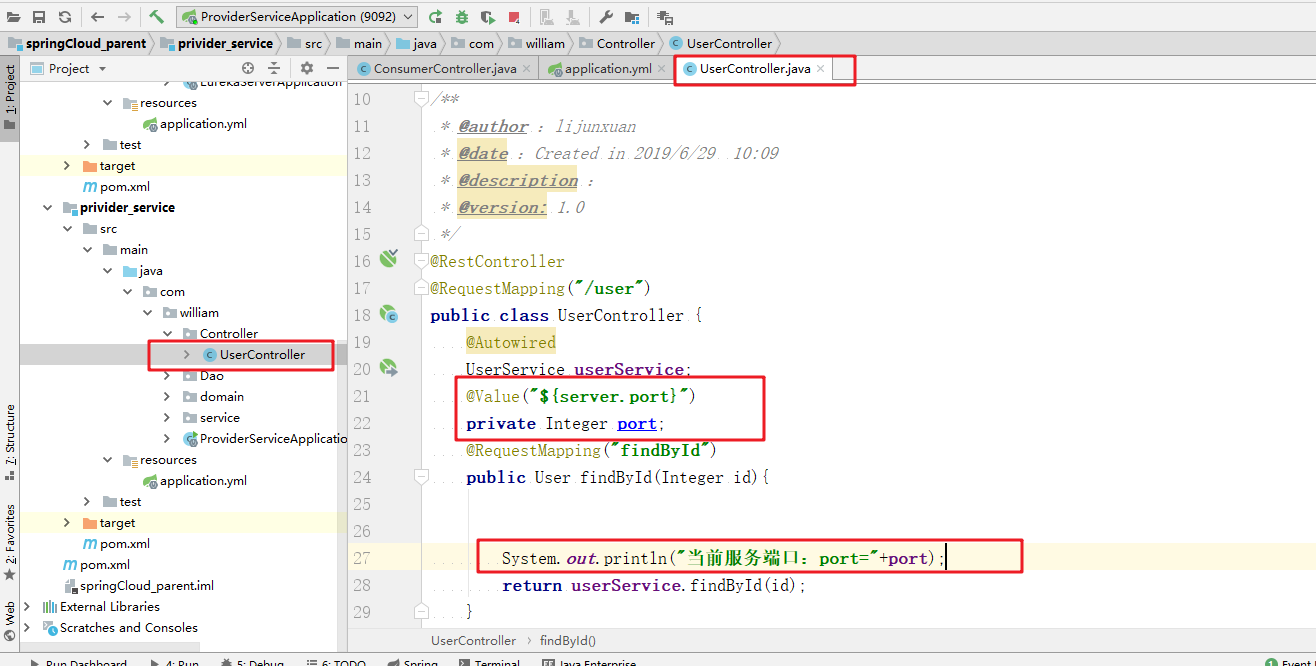
Task: Fold the Javadoc comment at line 10
Action: 421,99
